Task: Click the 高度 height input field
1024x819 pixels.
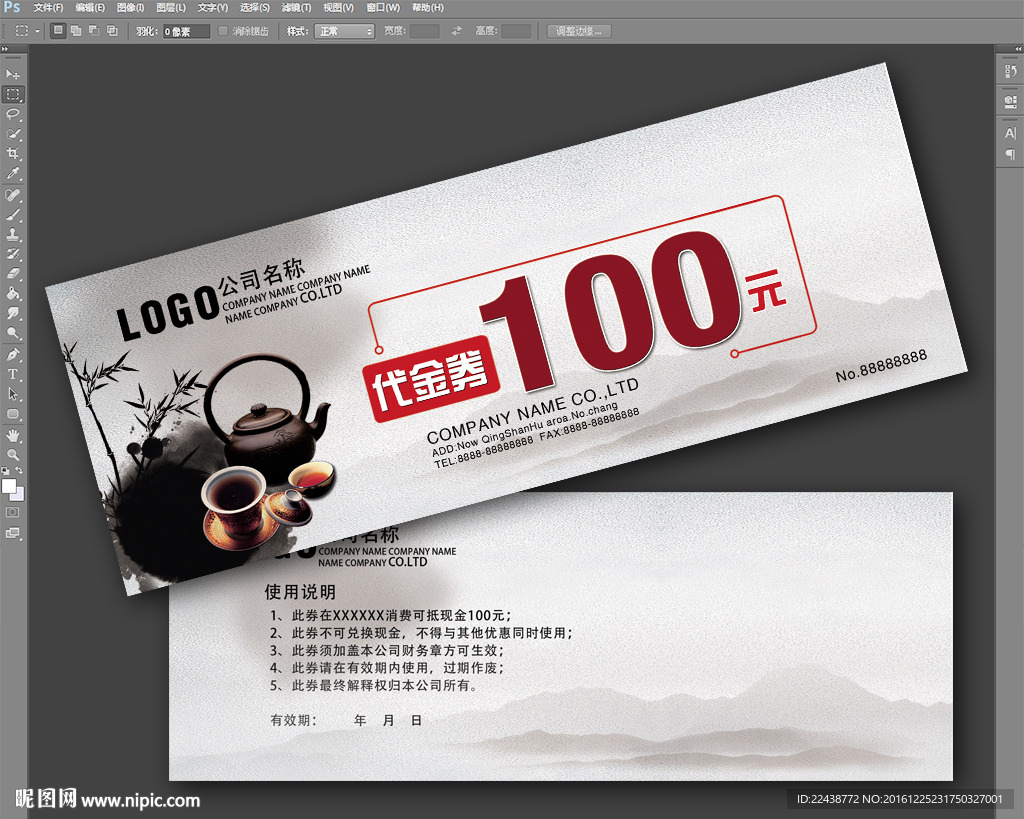Action: pos(516,31)
